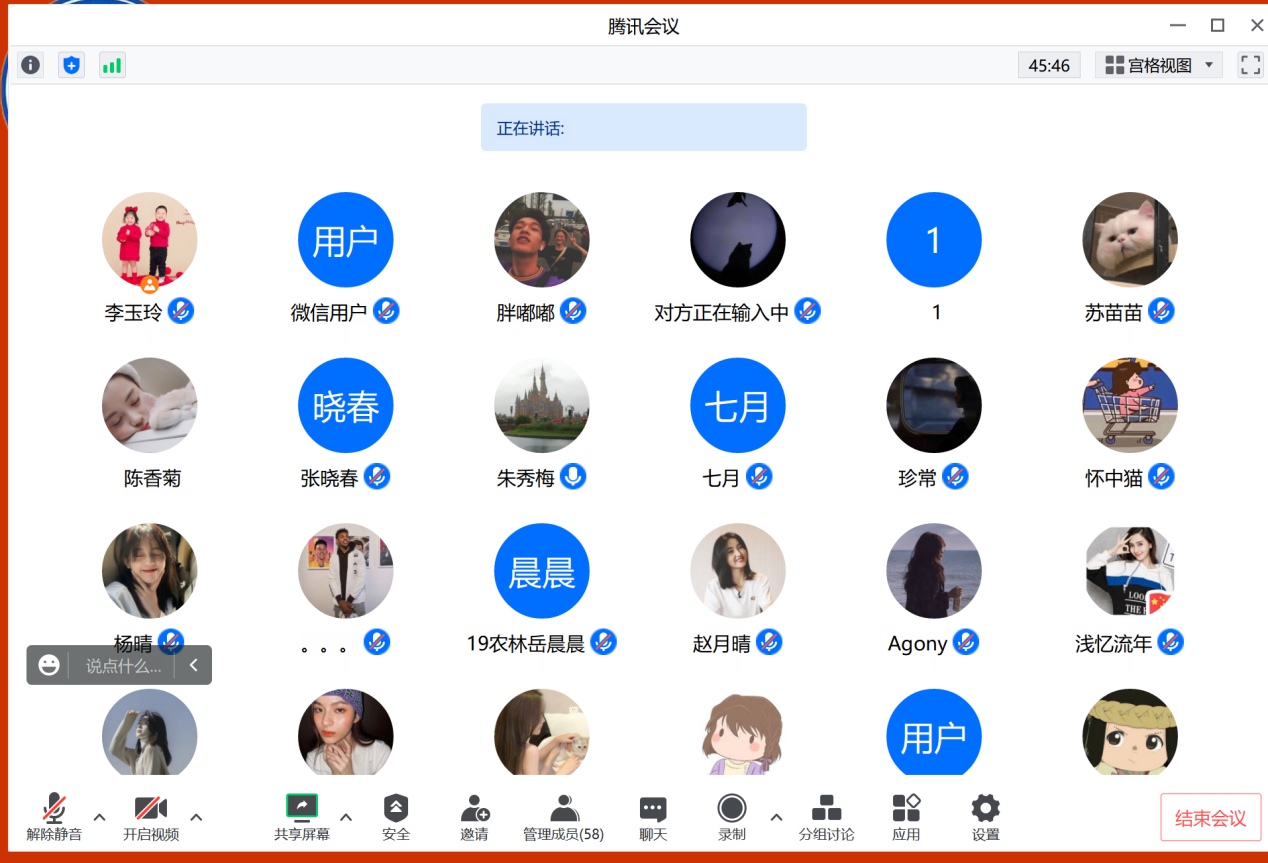Turn on video (开启视频)
1268x863 pixels.
[x=151, y=817]
